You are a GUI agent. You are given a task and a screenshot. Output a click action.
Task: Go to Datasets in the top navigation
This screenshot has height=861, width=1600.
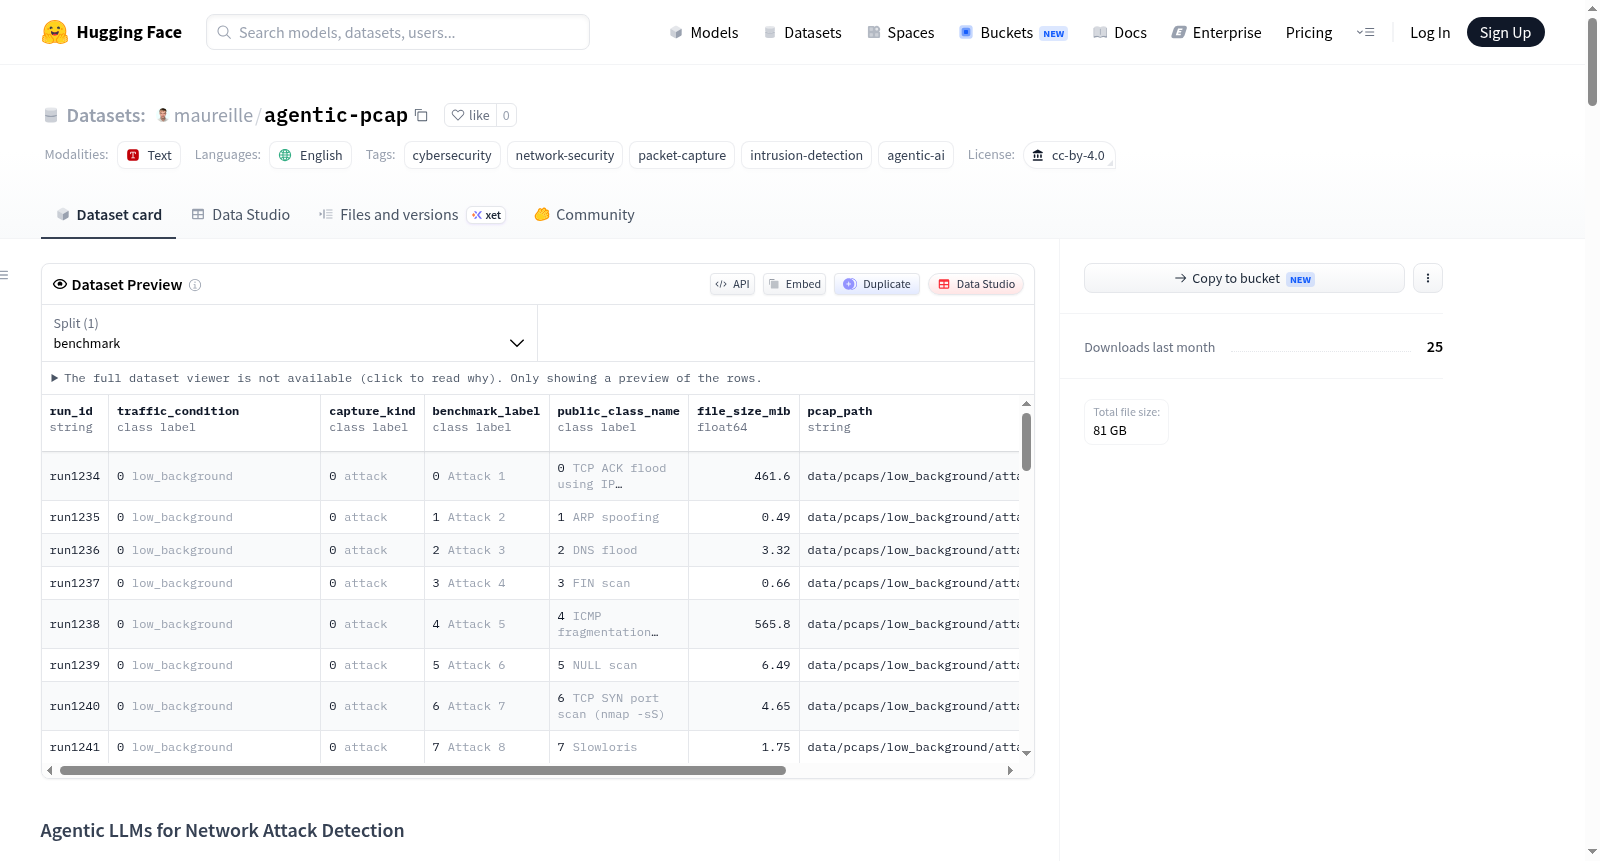tap(802, 33)
